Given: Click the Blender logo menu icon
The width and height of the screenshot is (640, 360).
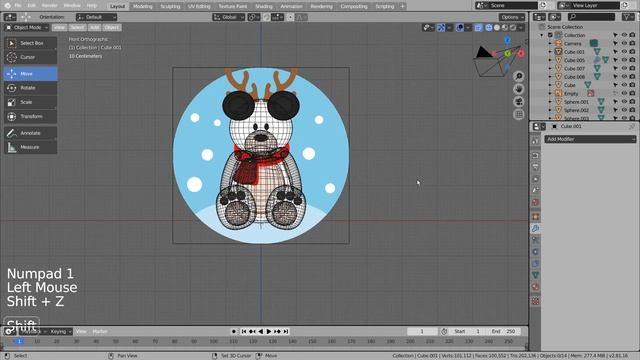Looking at the screenshot, I should [x=7, y=6].
